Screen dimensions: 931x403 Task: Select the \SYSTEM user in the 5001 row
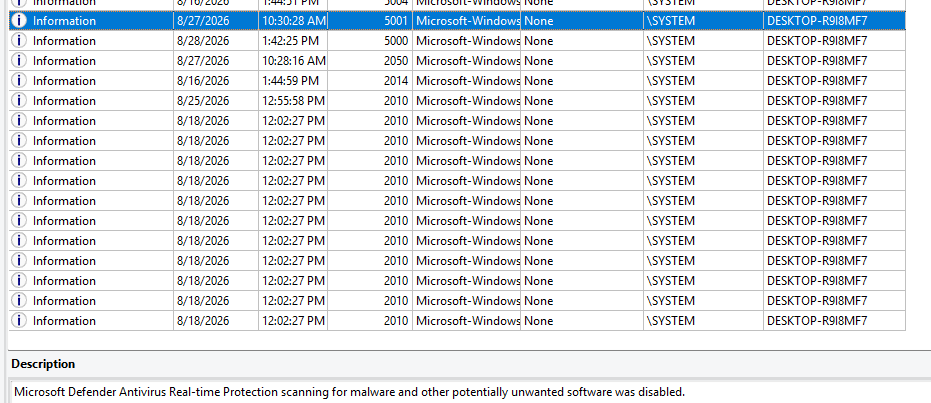pyautogui.click(x=670, y=21)
